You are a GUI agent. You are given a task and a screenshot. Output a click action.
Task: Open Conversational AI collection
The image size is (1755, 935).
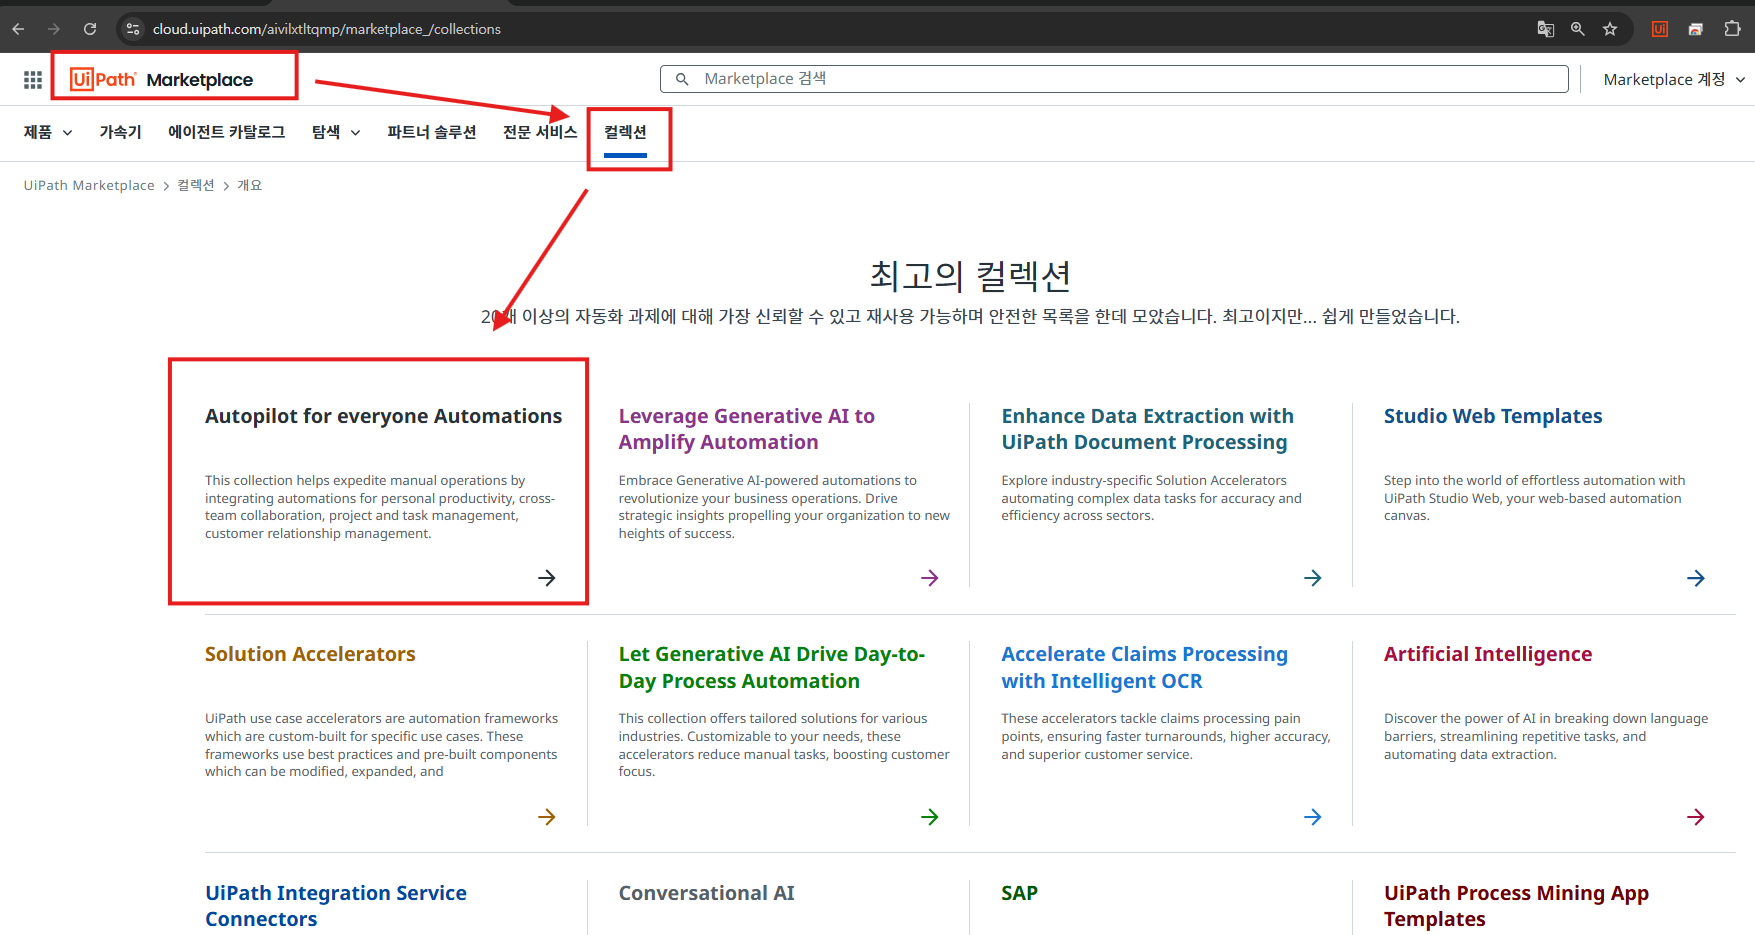coord(706,893)
